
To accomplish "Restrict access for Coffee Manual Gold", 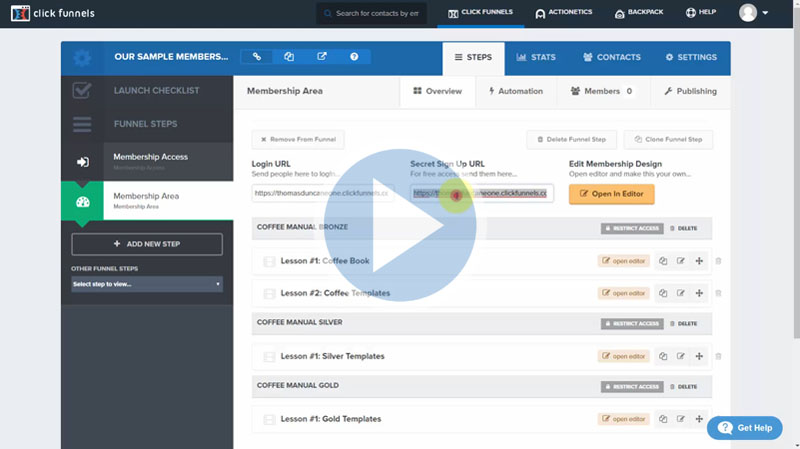I will click(631, 386).
